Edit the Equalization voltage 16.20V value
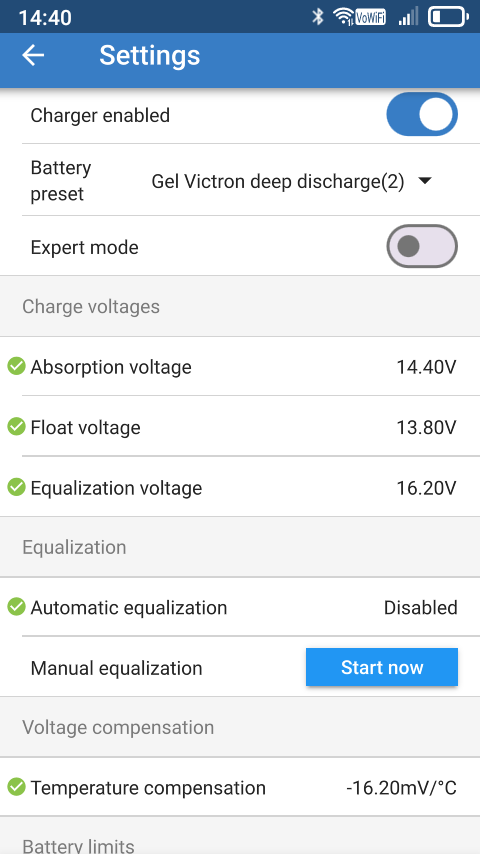Viewport: 480px width, 854px height. coord(426,488)
